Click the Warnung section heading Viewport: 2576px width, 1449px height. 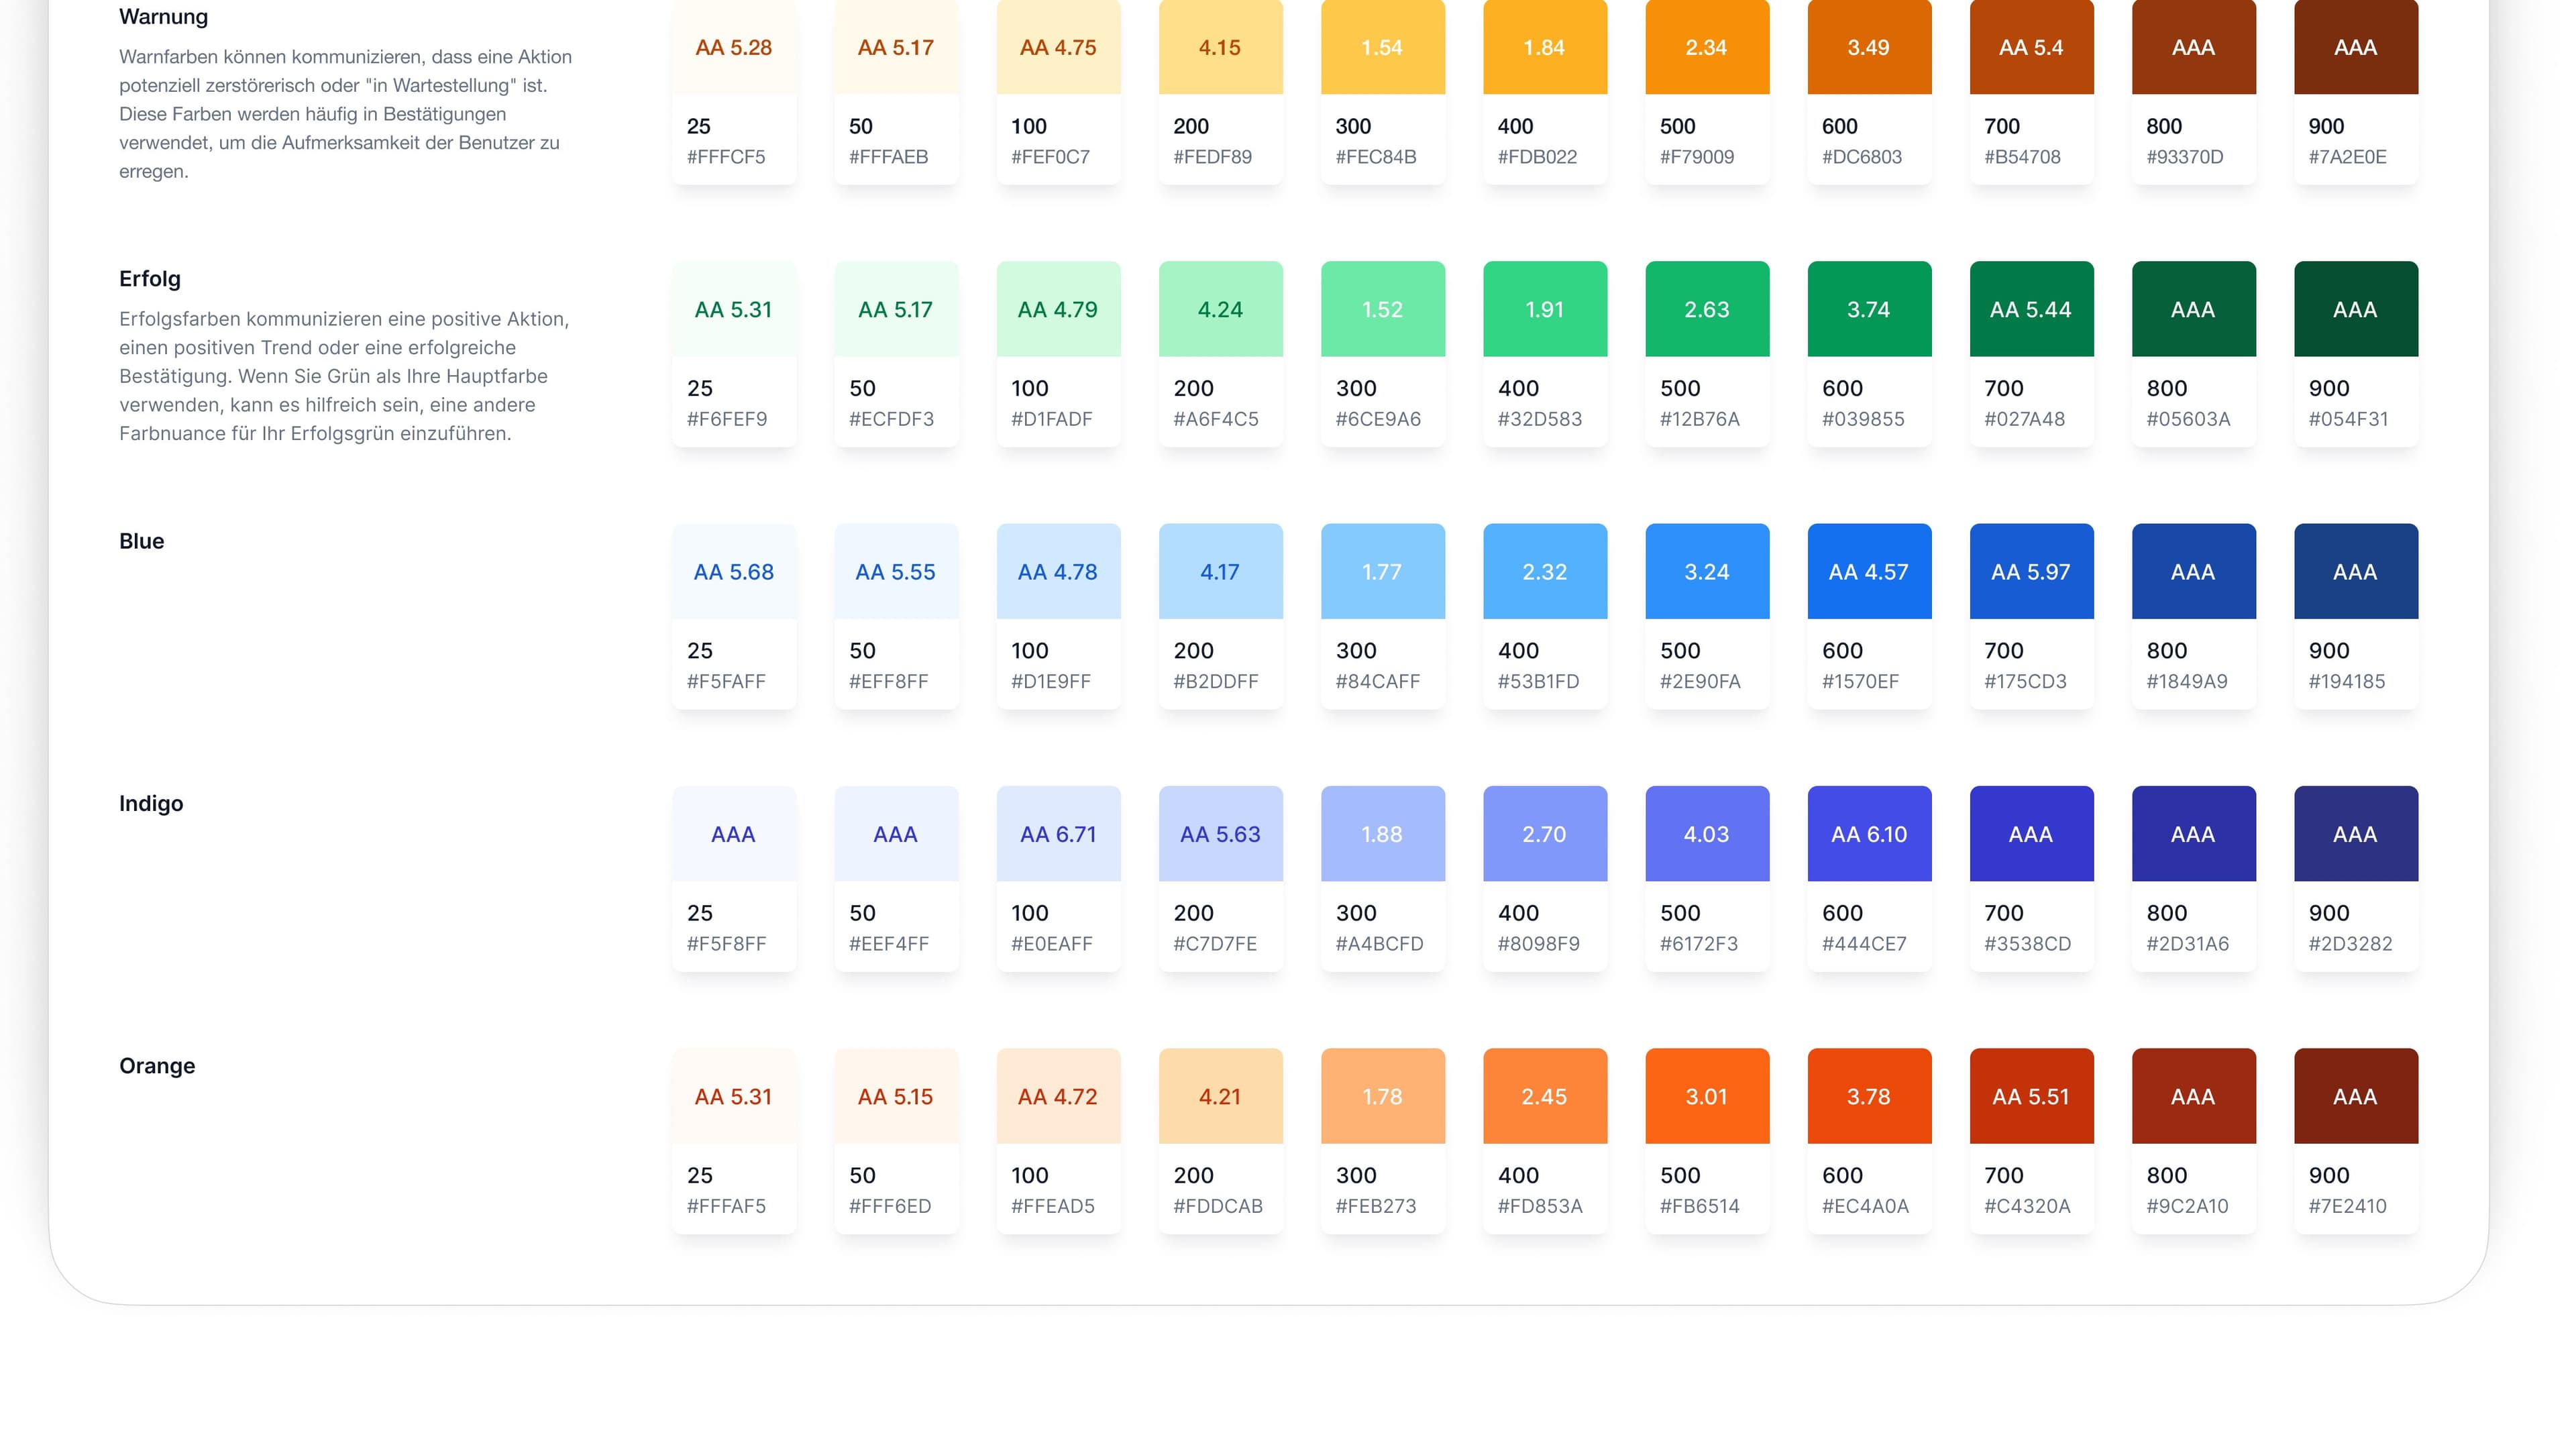(x=163, y=17)
